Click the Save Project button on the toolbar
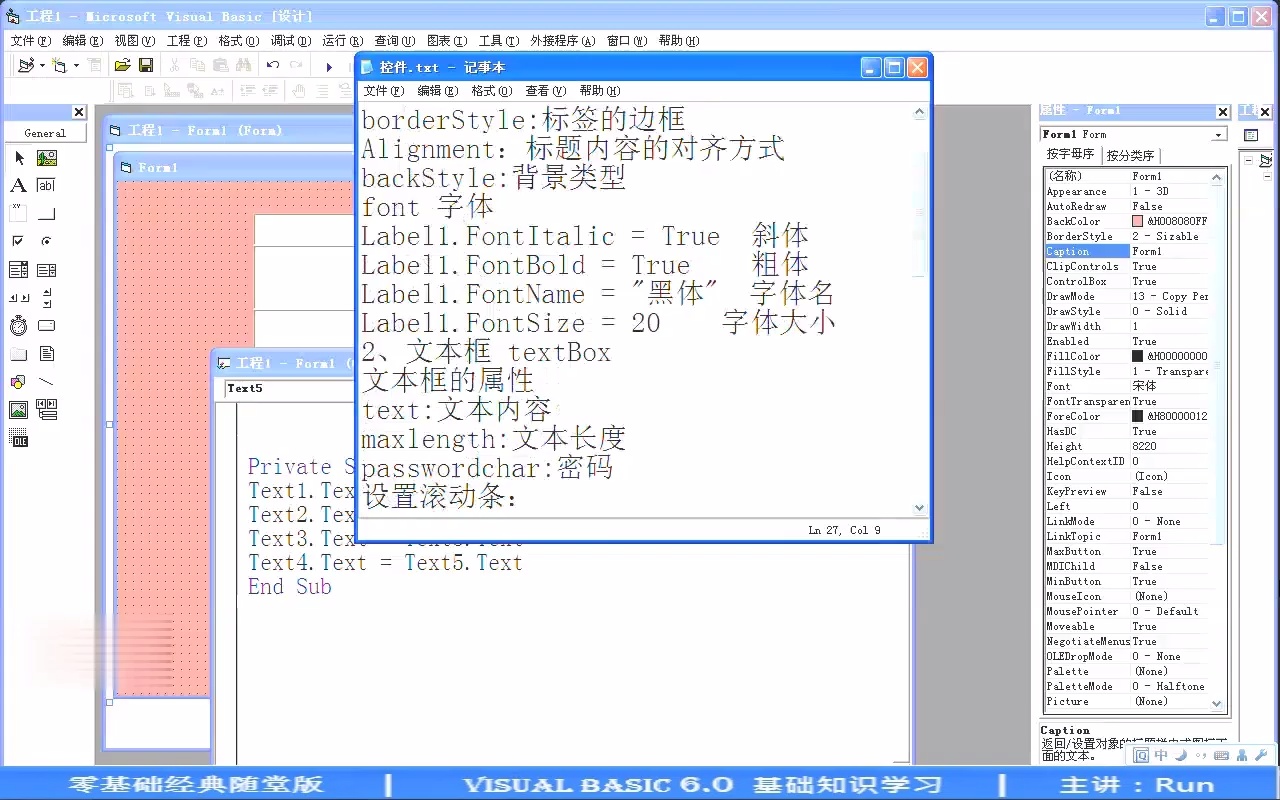 click(145, 64)
